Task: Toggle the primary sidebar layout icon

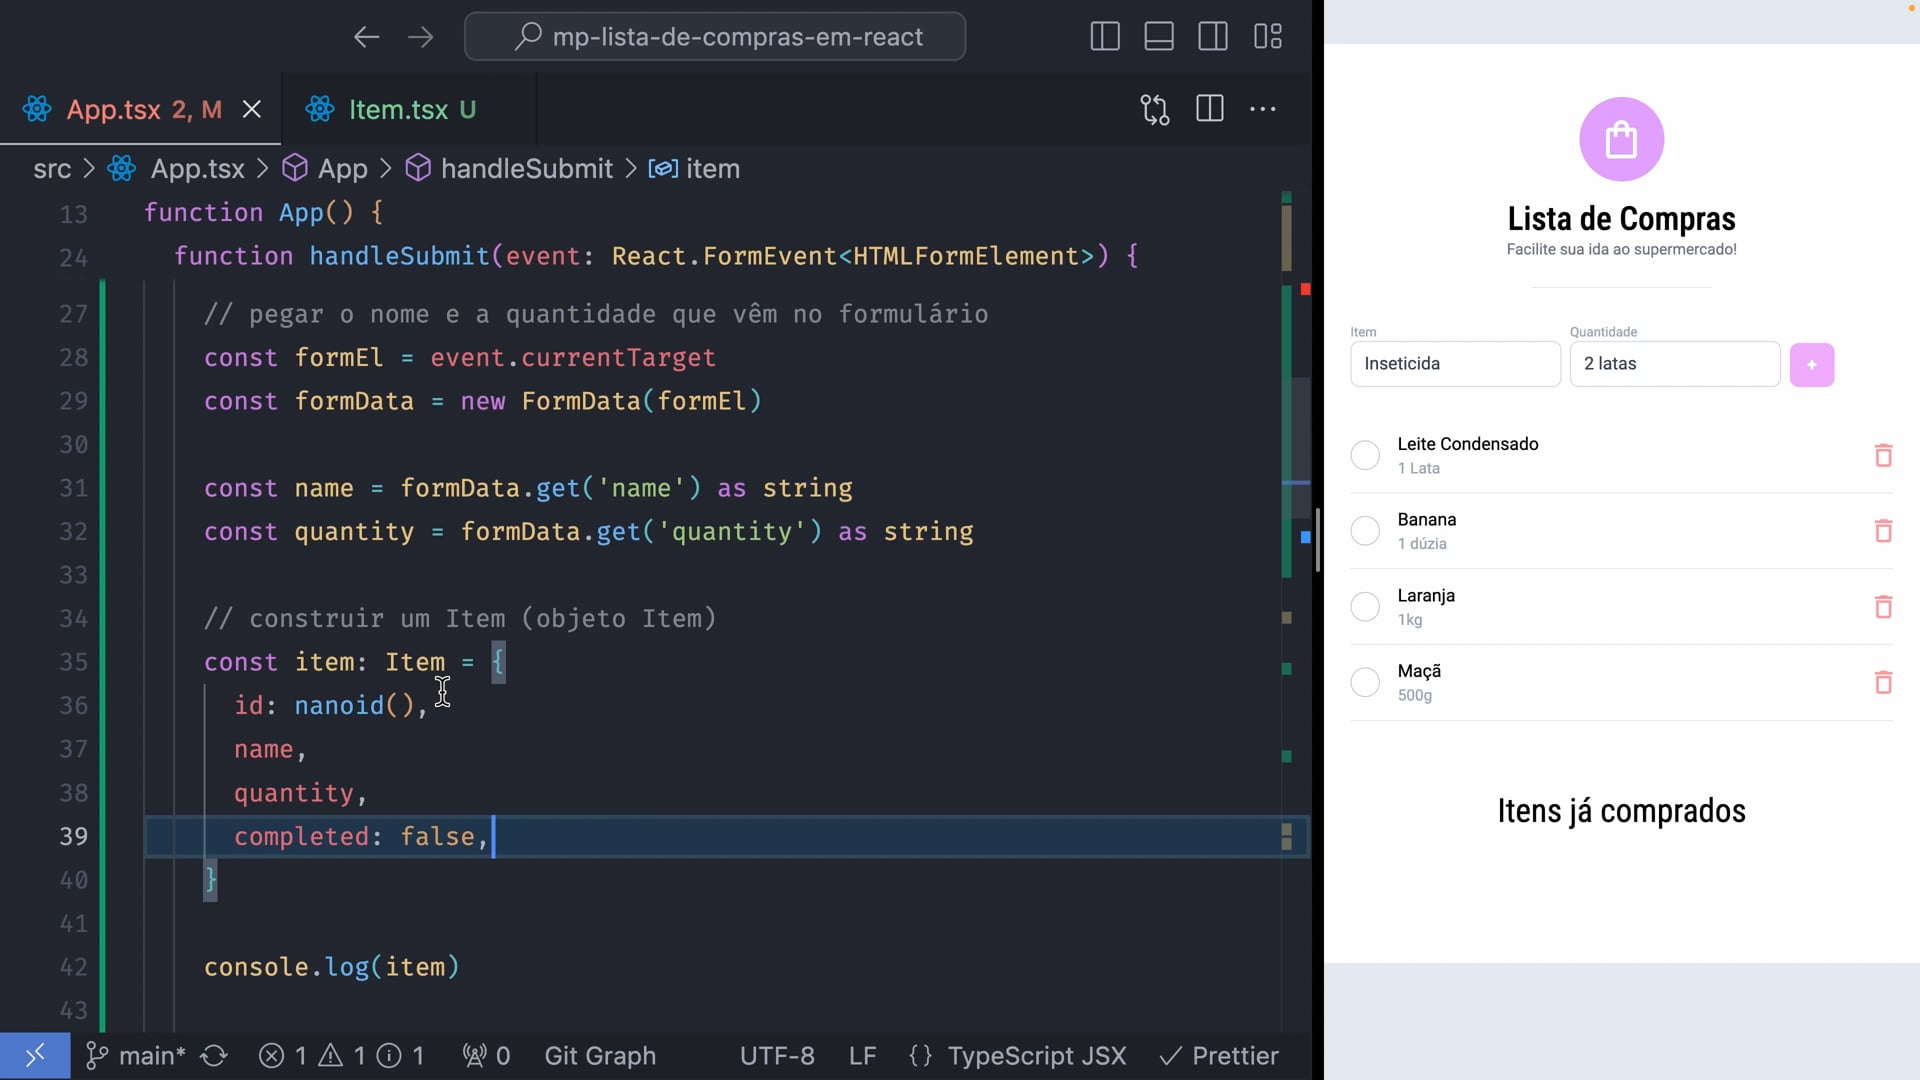Action: point(1104,37)
